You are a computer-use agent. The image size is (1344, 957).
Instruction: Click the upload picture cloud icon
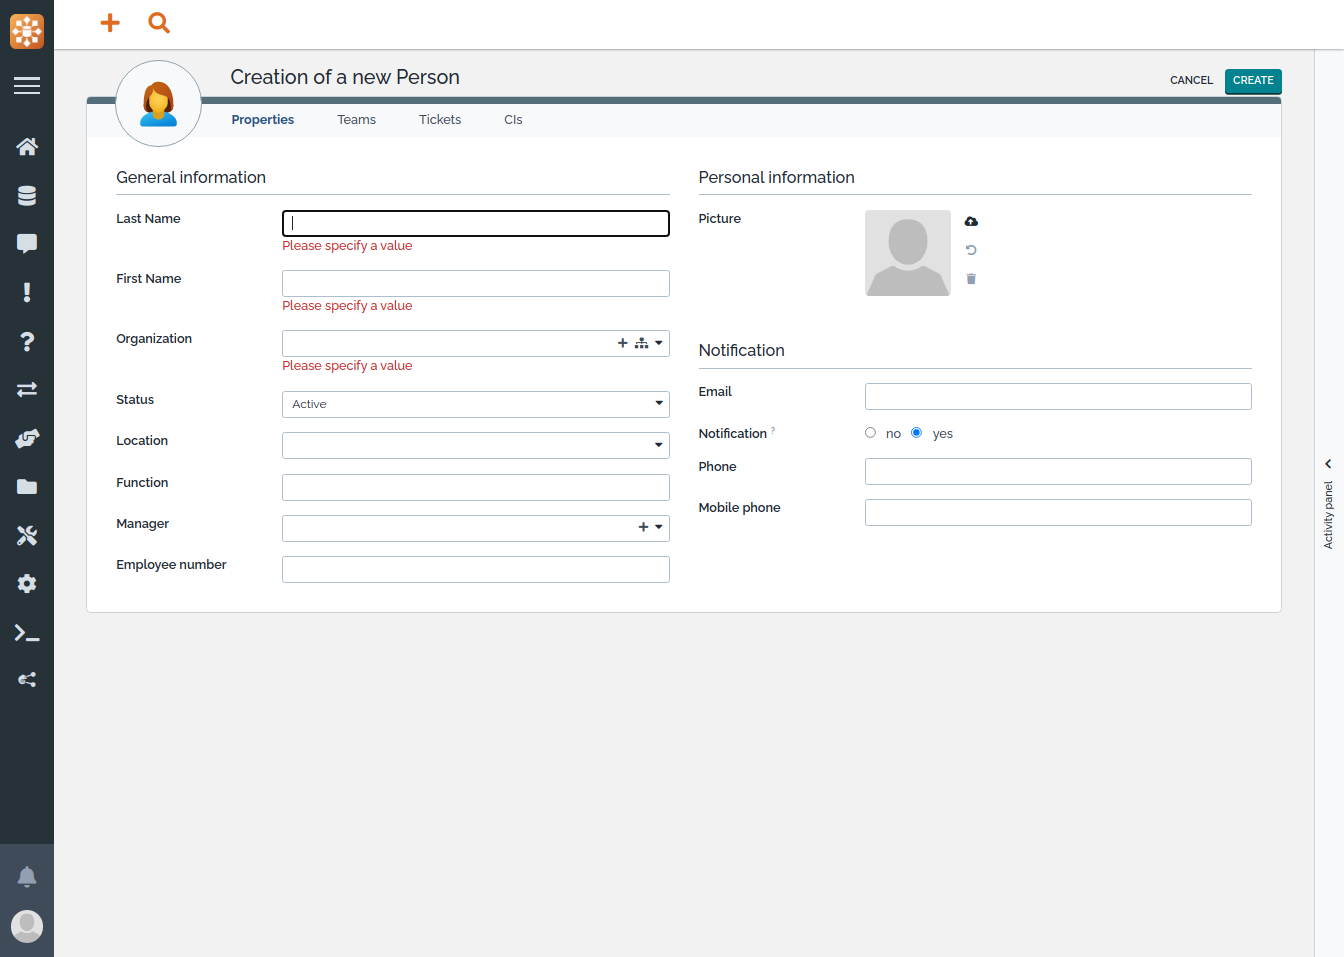tap(971, 221)
